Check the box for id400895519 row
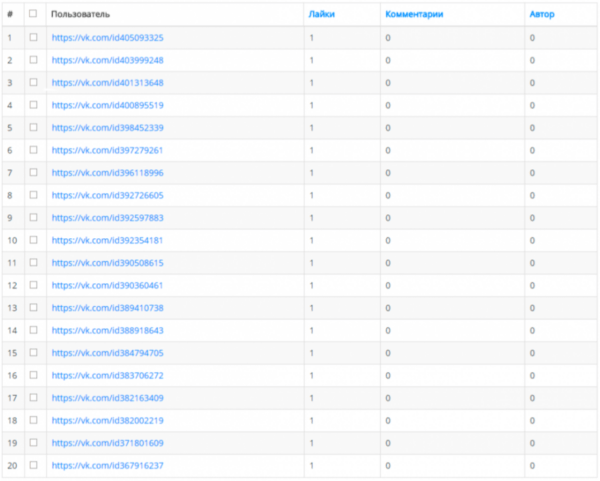This screenshot has width=600, height=481. [x=33, y=105]
